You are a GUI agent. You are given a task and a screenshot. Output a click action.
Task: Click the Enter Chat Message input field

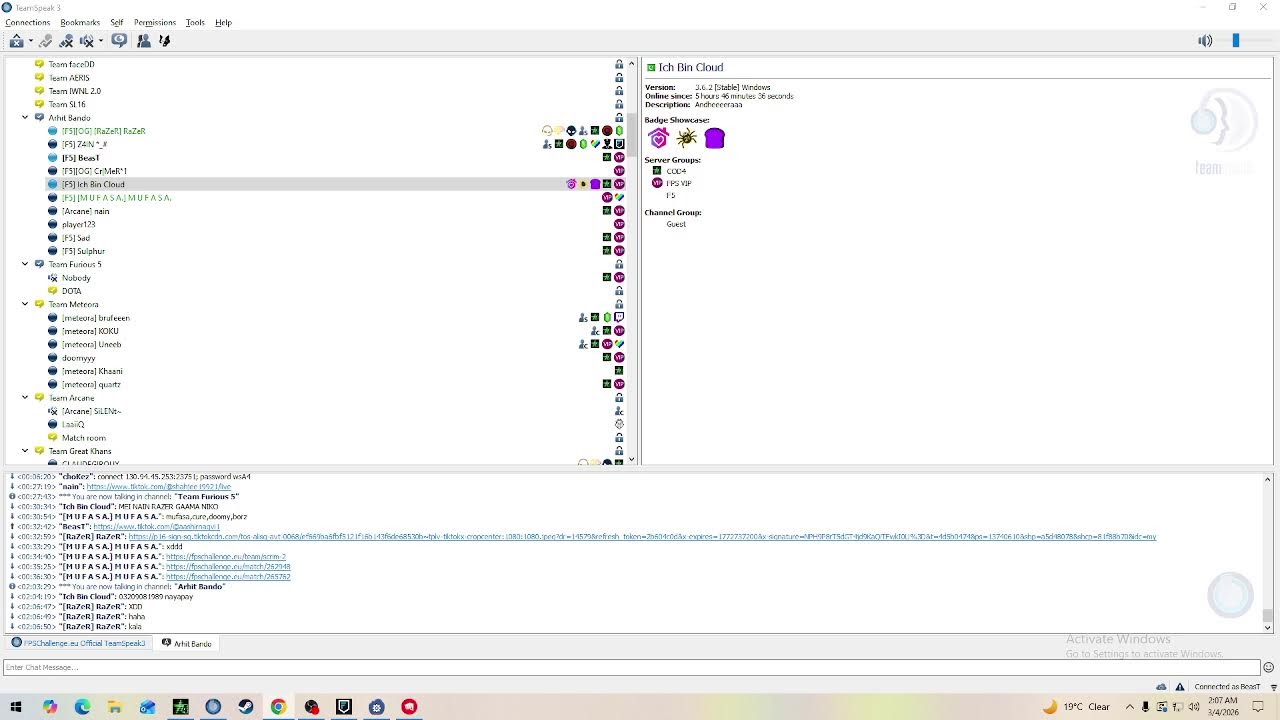click(631, 667)
